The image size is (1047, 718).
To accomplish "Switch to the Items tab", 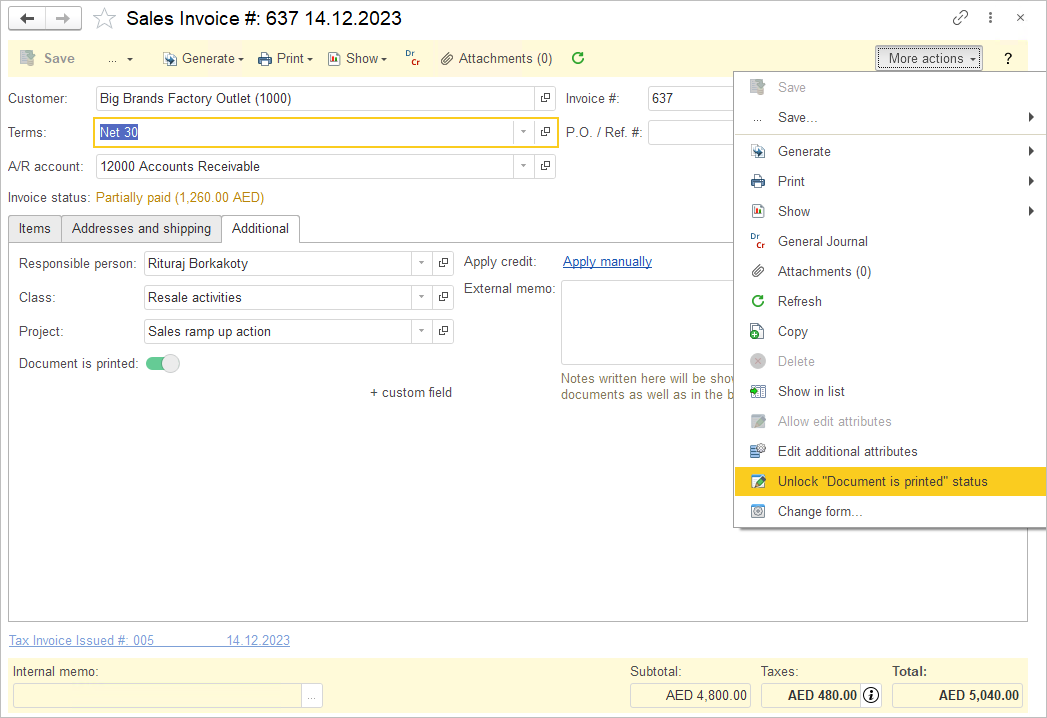I will click(34, 229).
